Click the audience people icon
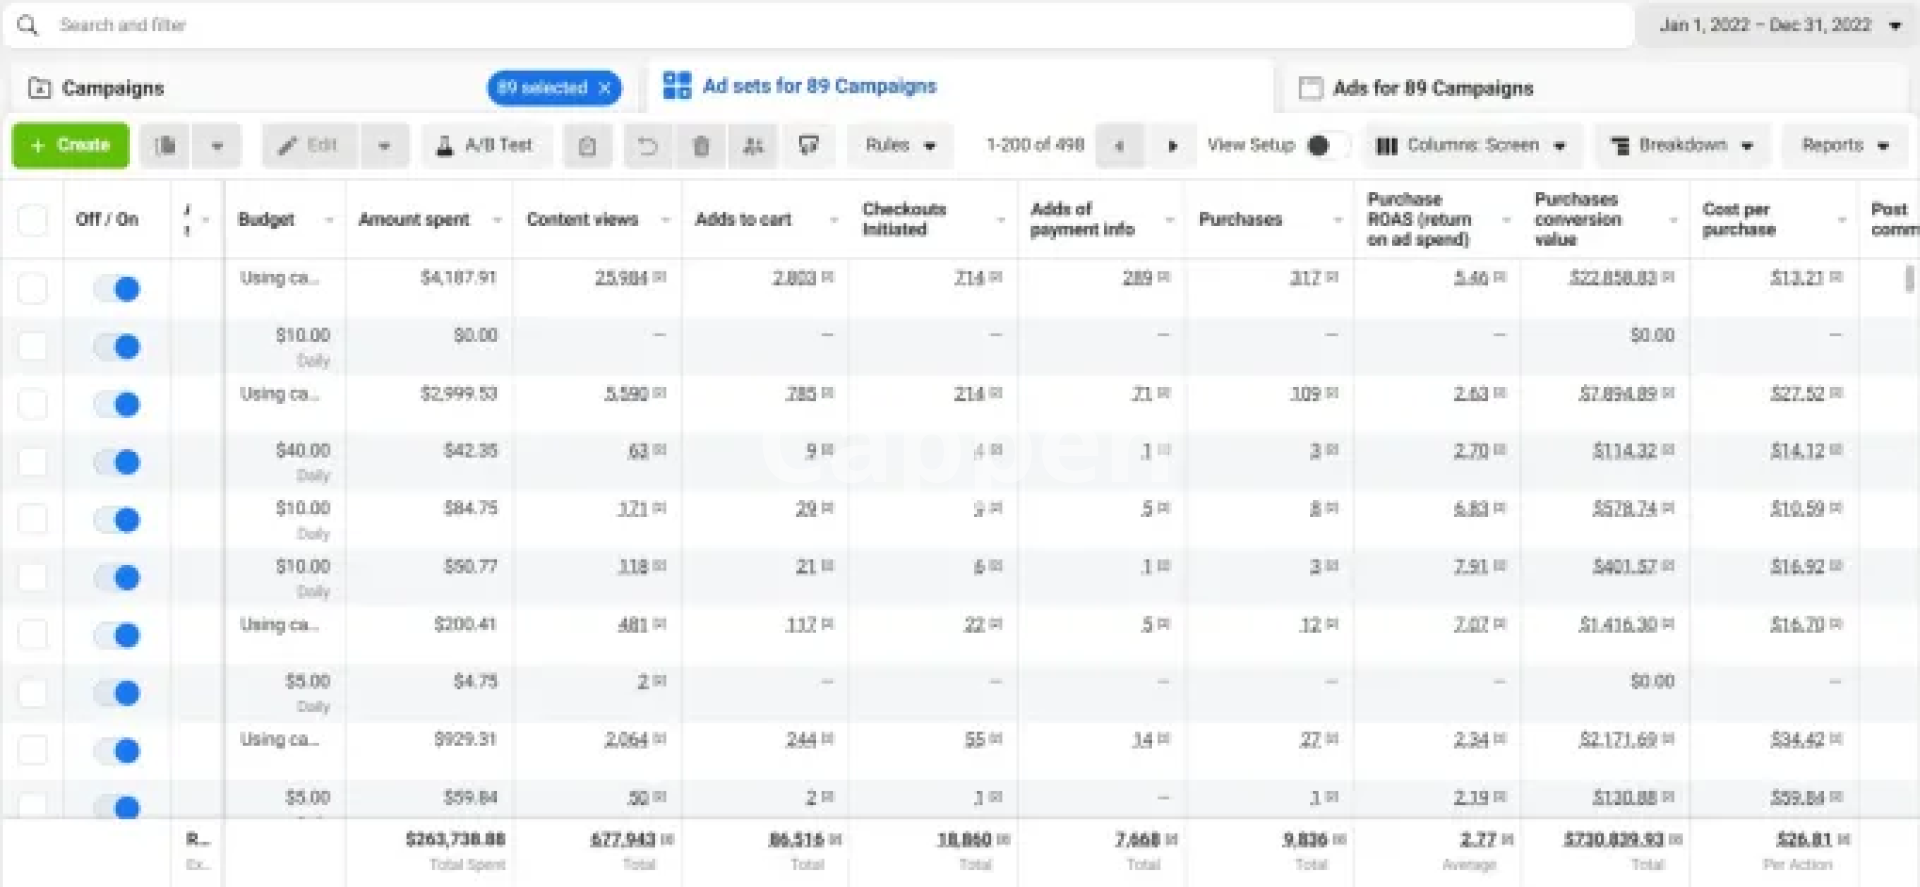This screenshot has width=1920, height=887. 754,146
